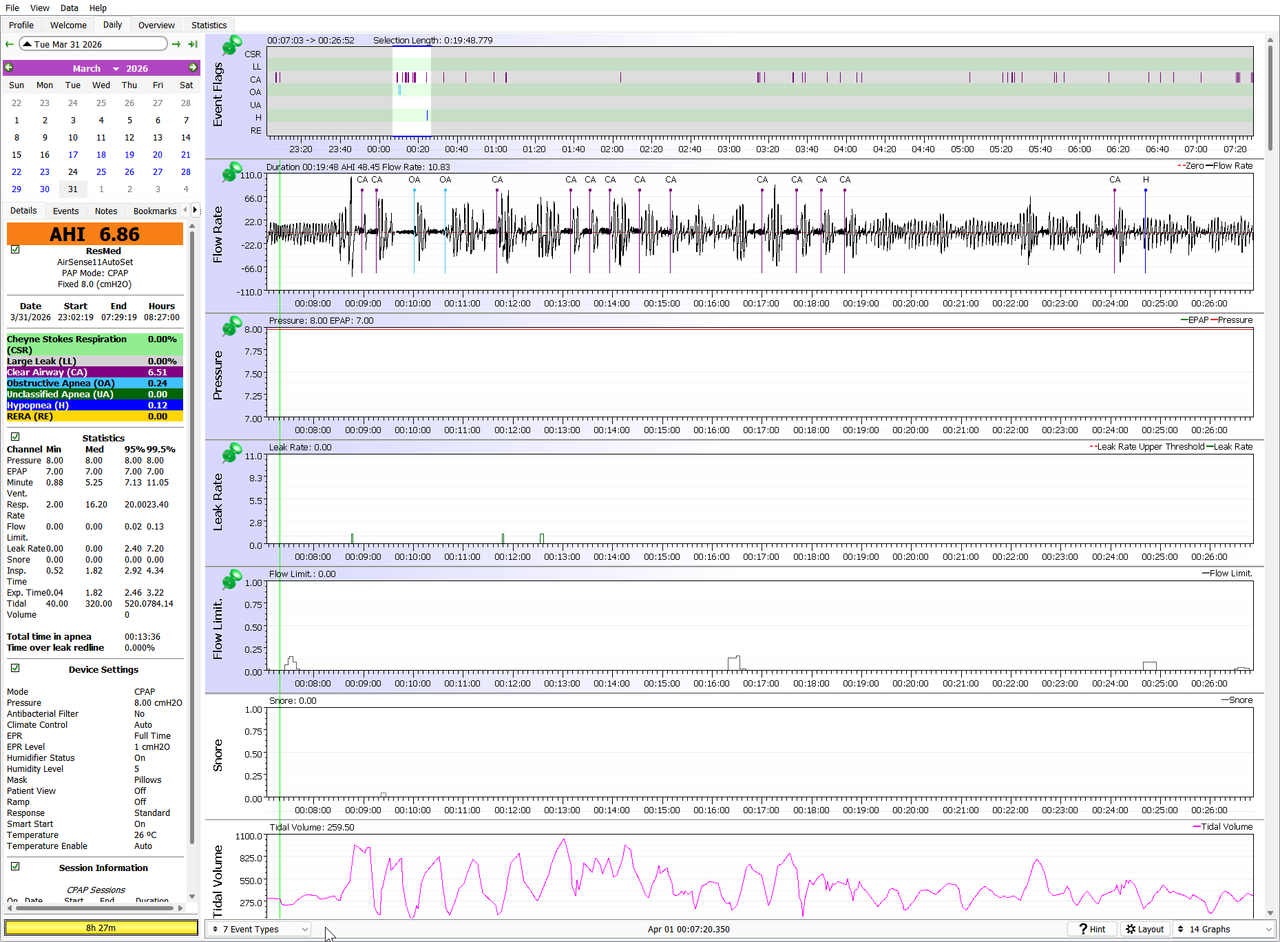Click the CPAP Sessions heading
The height and width of the screenshot is (942, 1280).
[96, 889]
